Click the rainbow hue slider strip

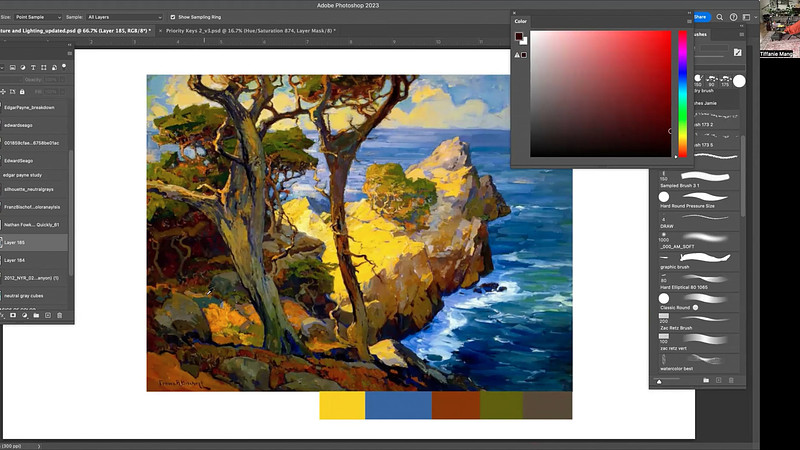[682, 94]
